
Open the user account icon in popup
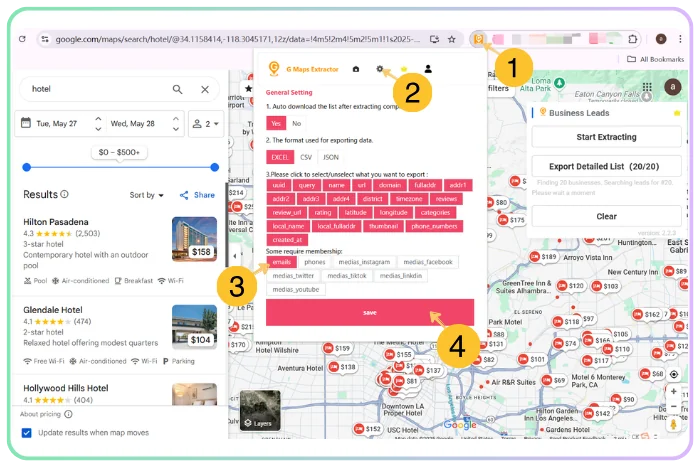pos(428,69)
